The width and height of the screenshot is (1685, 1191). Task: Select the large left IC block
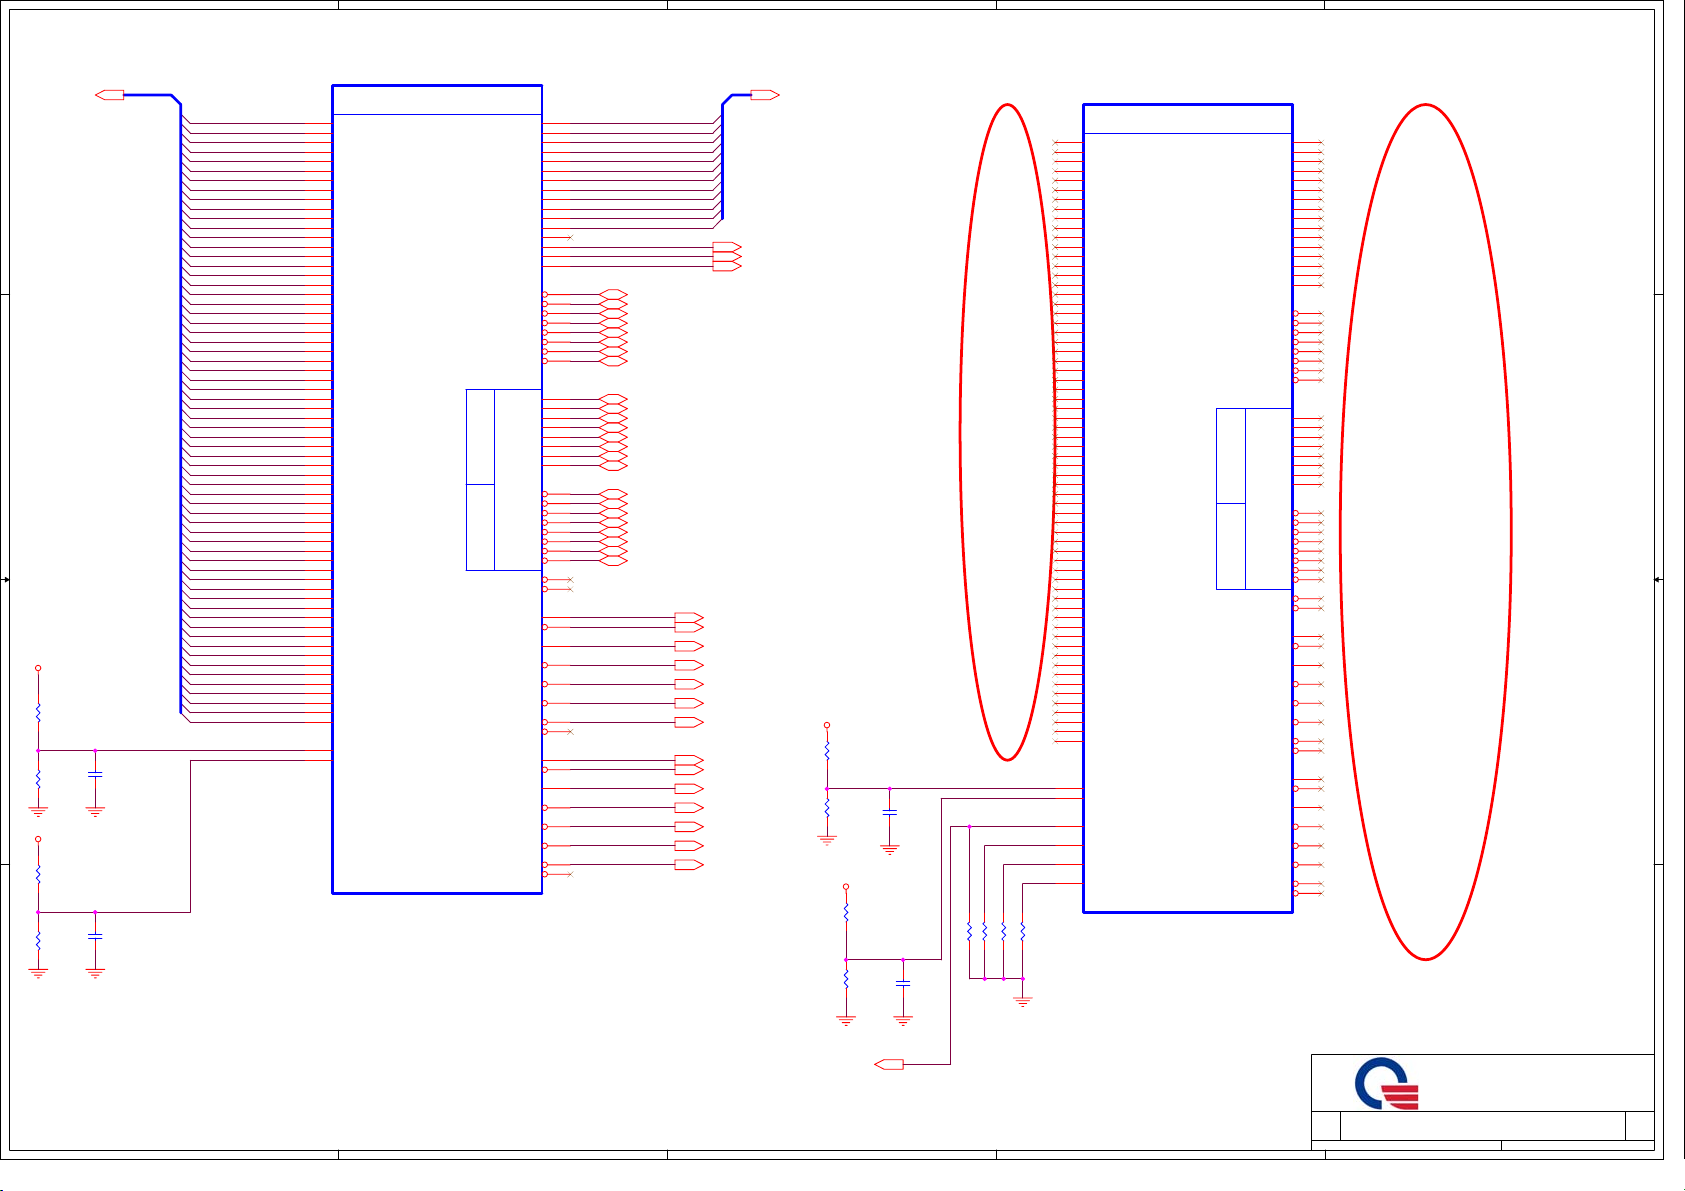tap(437, 489)
